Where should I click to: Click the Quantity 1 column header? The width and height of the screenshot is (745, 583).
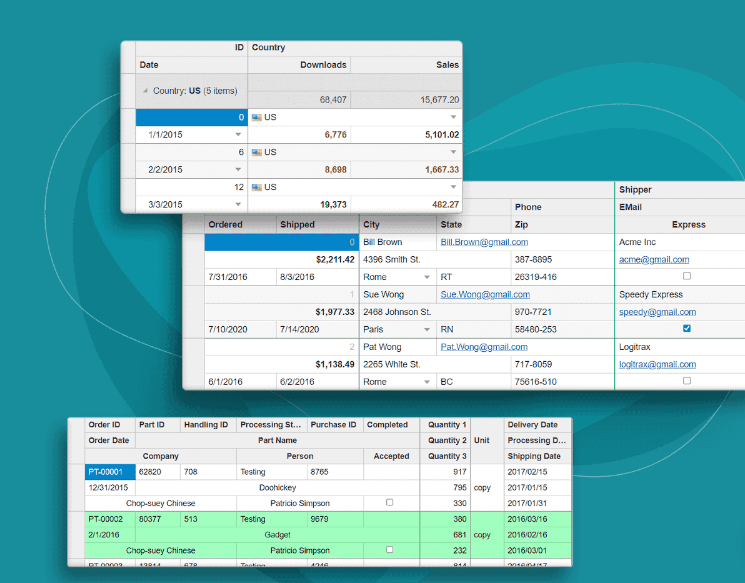point(446,425)
